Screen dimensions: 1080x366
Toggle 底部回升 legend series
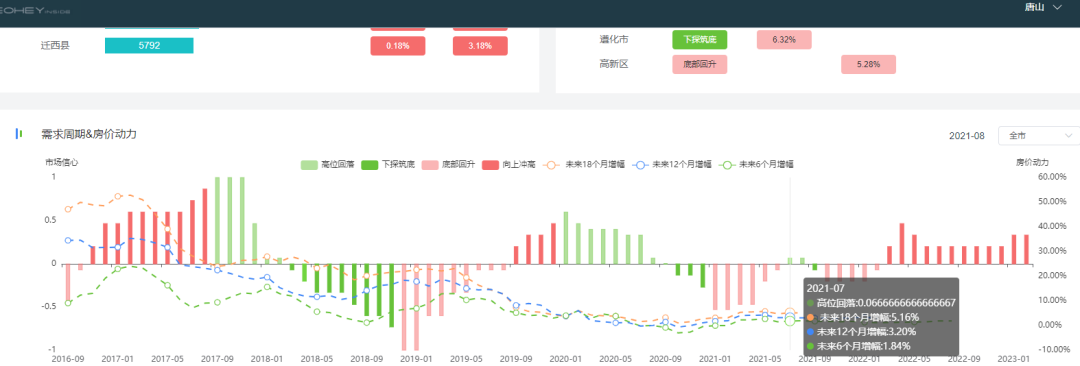click(449, 165)
